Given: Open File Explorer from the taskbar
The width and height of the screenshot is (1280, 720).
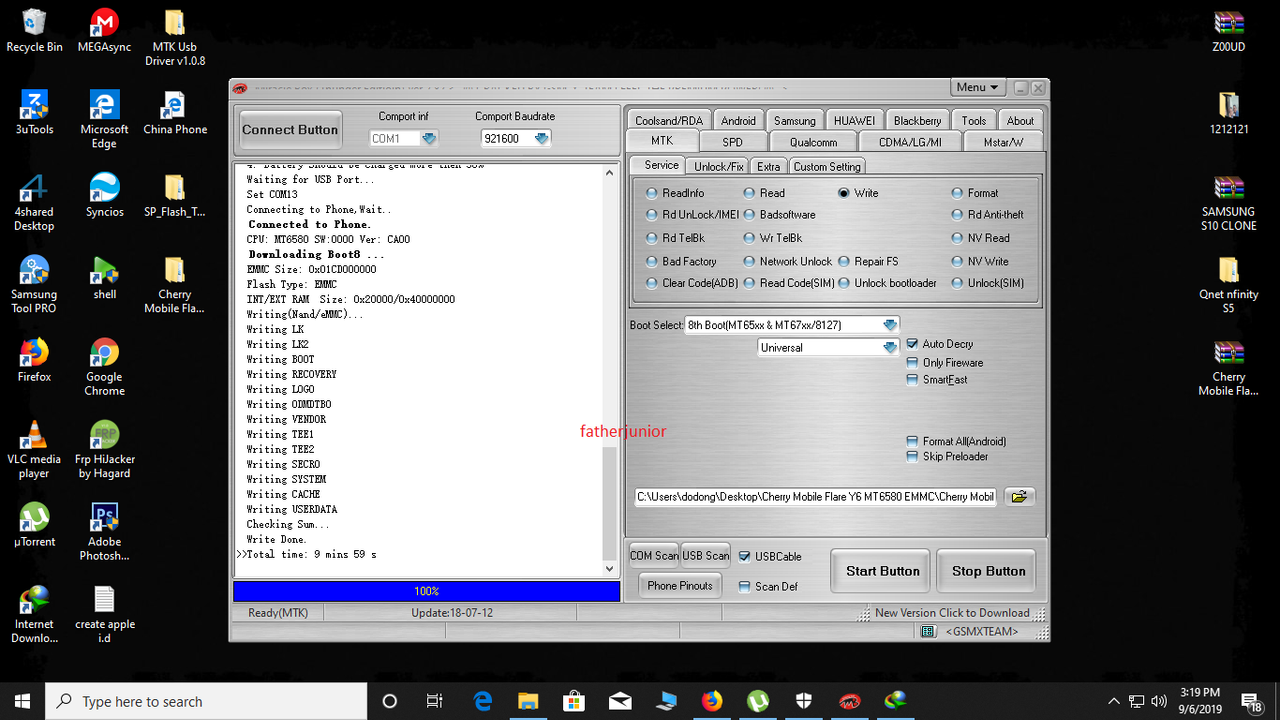Looking at the screenshot, I should point(527,701).
